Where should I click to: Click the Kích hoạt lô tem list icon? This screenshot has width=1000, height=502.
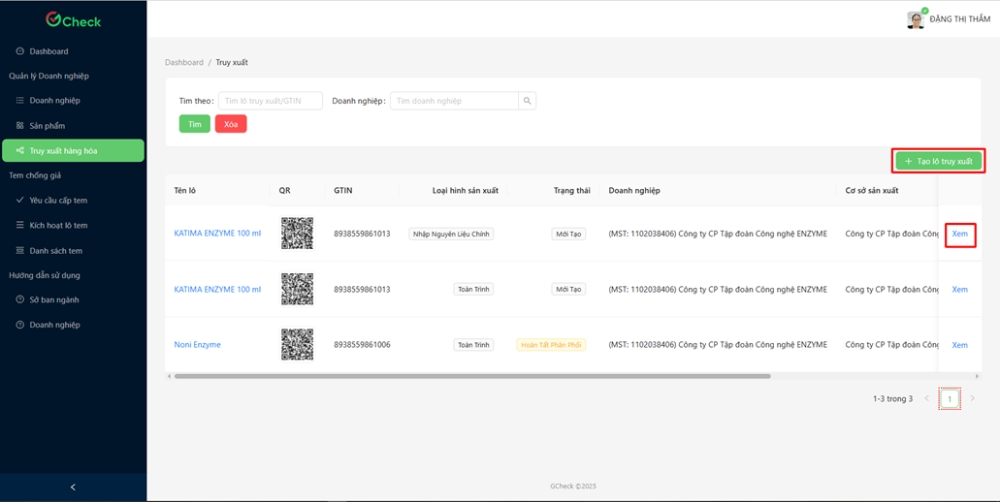[20, 225]
